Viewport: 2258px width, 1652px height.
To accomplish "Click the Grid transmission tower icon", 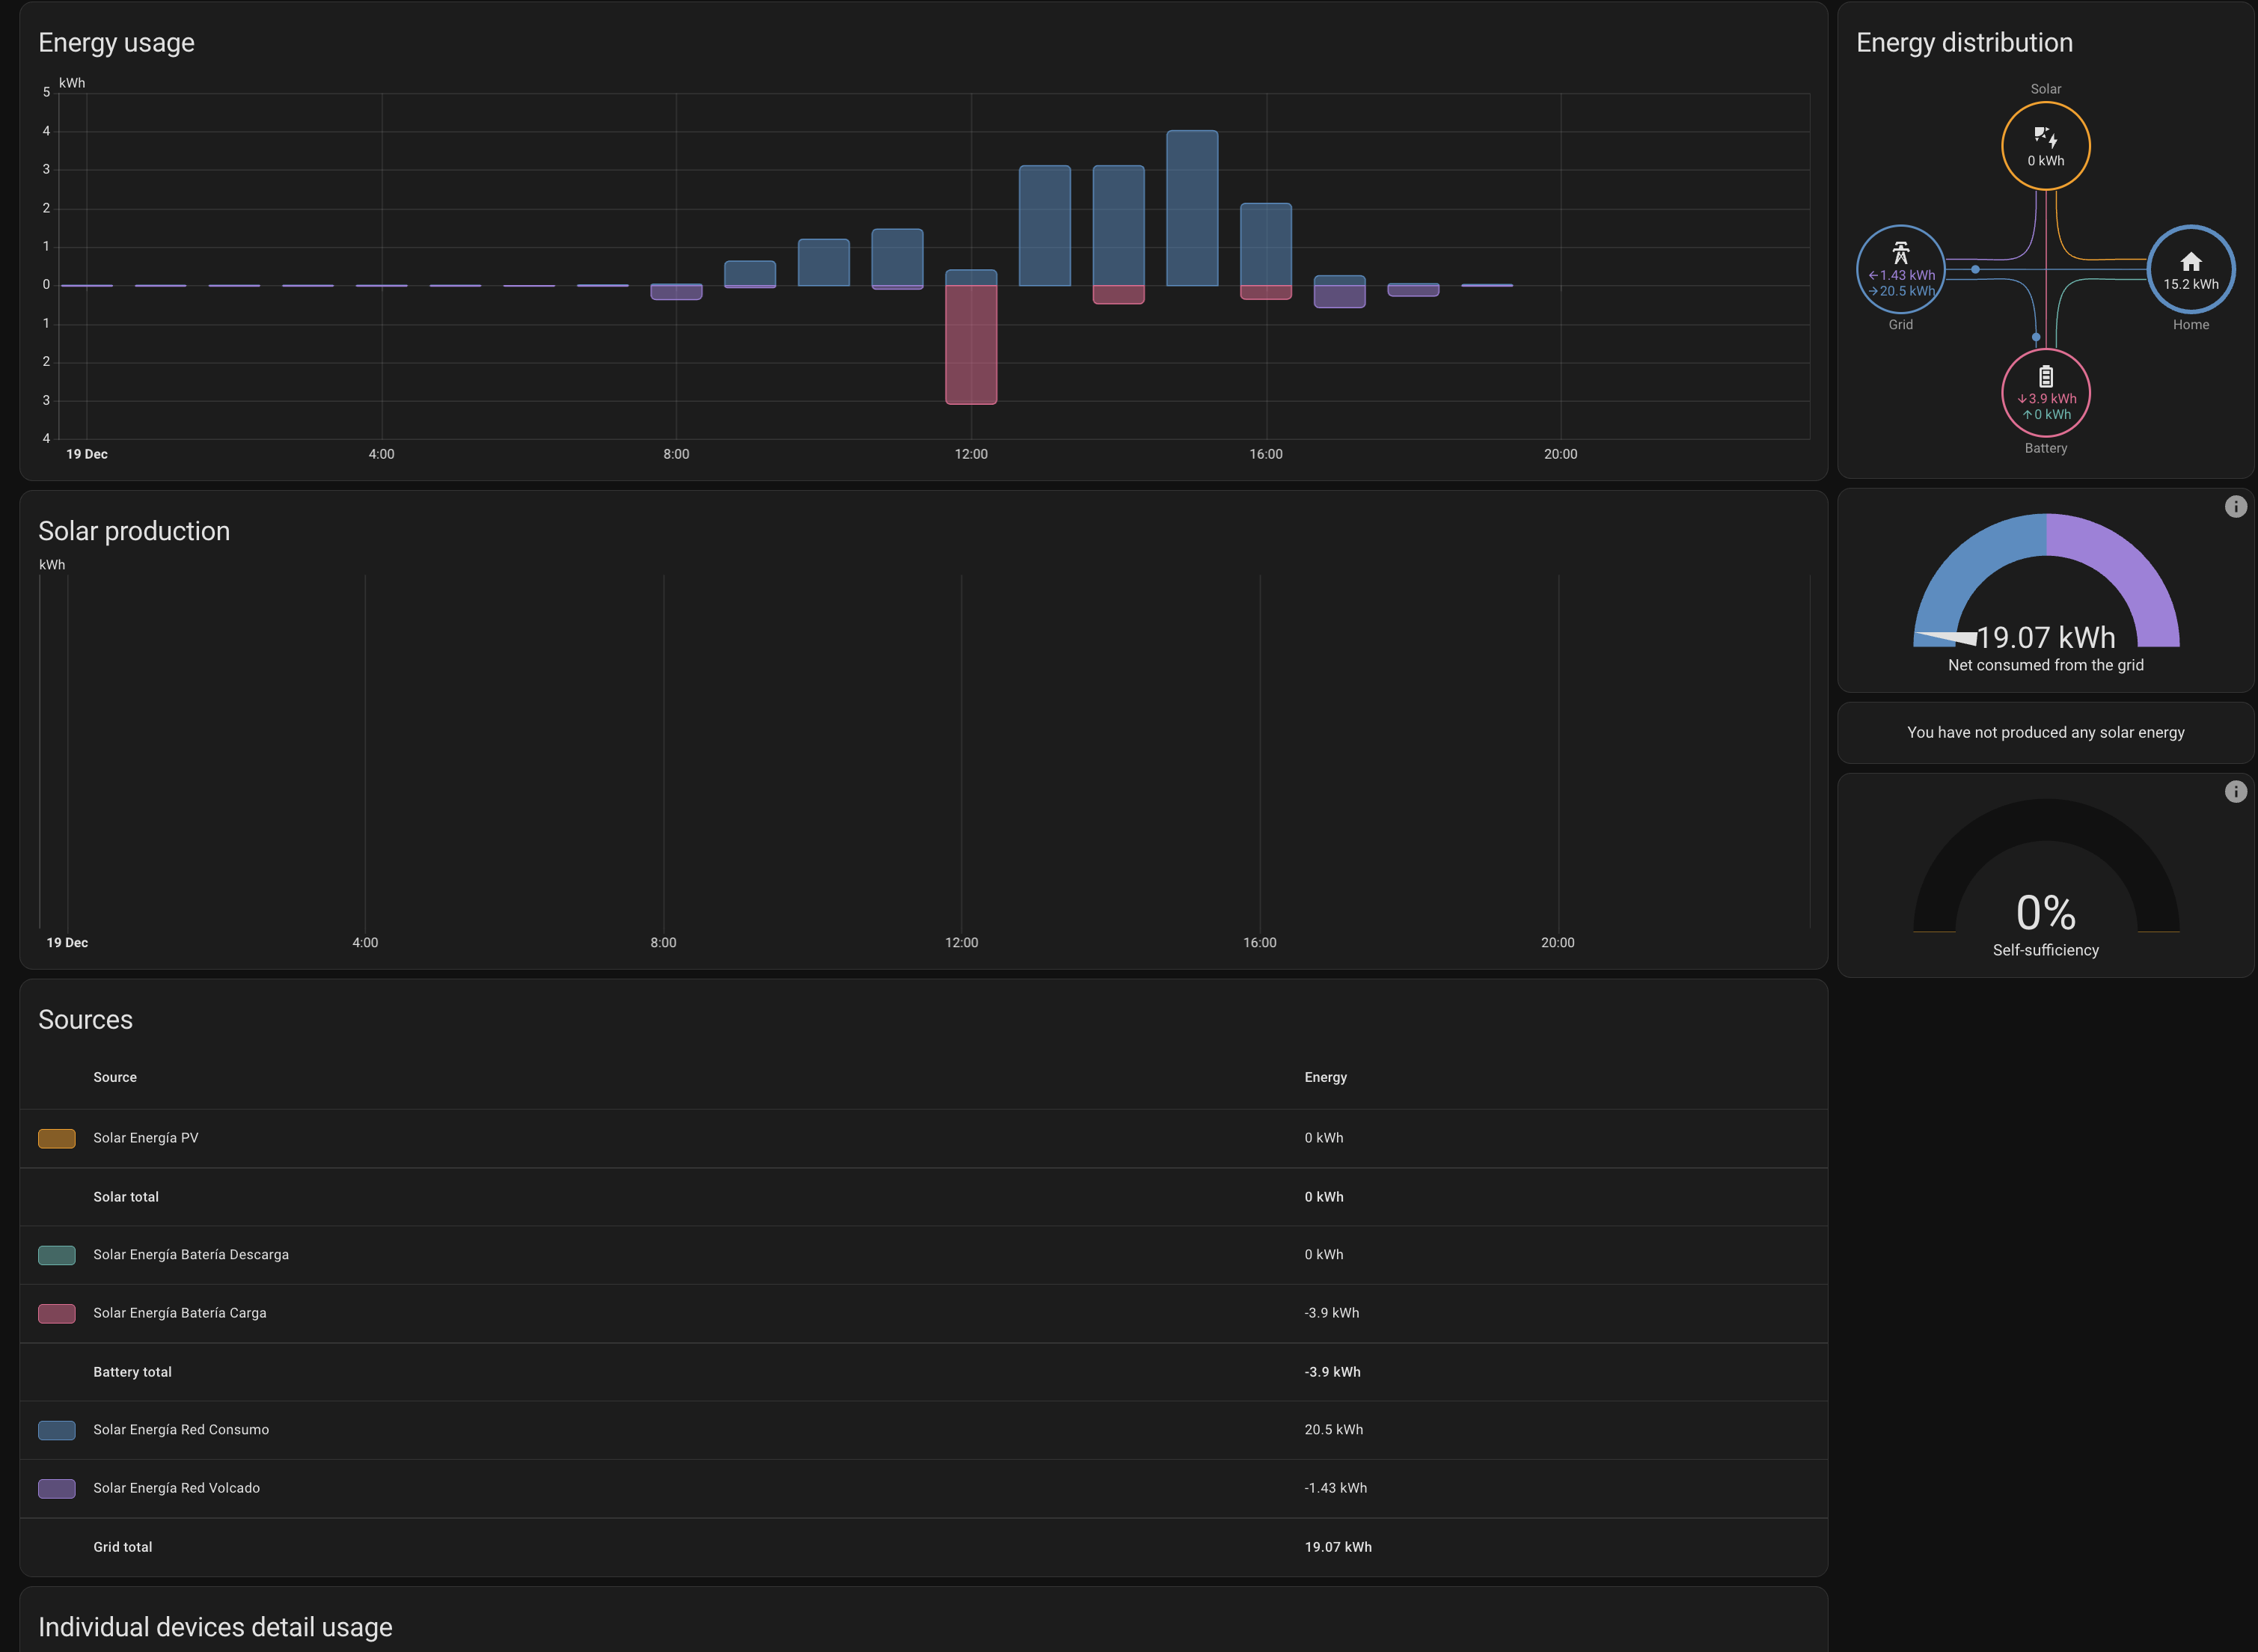I will click(1900, 253).
